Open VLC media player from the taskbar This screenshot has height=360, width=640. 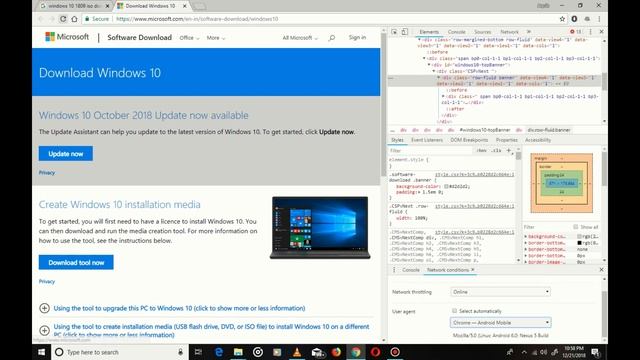click(297, 352)
